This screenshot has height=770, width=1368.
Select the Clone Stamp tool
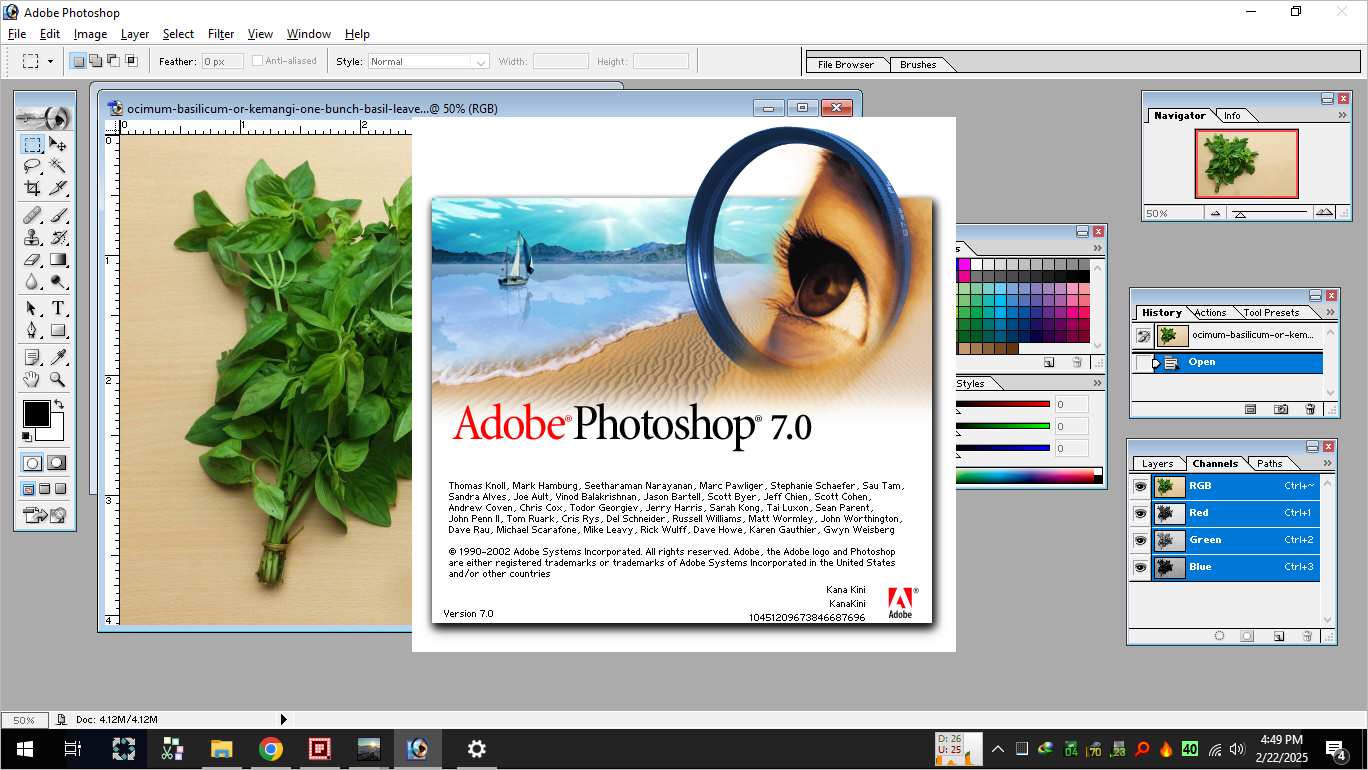click(32, 237)
